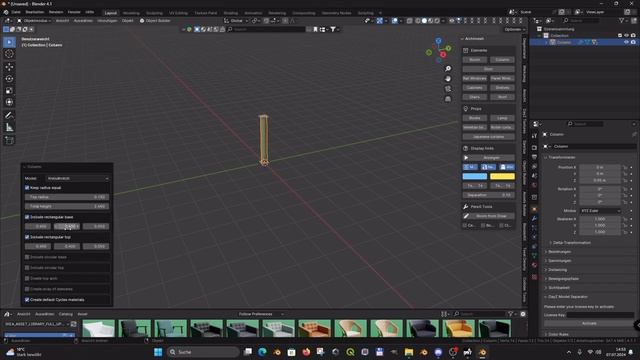Switch to Modeling workspace tab
This screenshot has width=640, height=360.
point(131,13)
